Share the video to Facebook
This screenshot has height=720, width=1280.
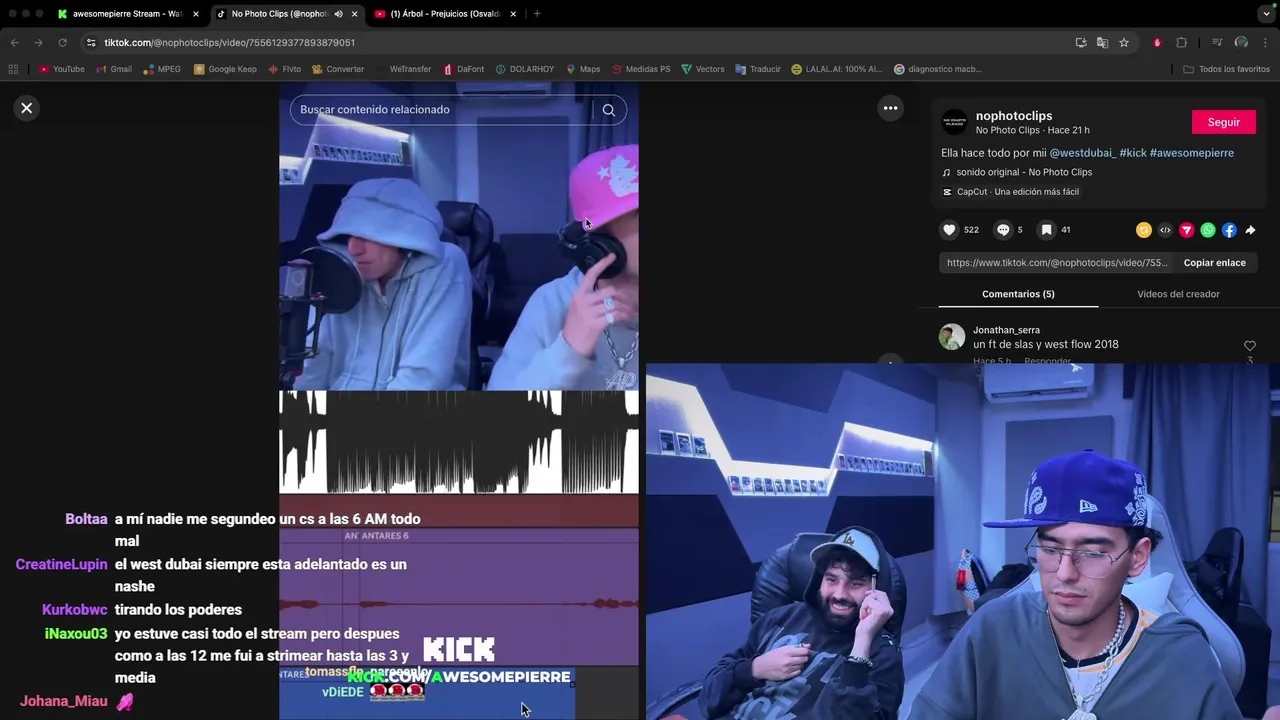pos(1229,230)
